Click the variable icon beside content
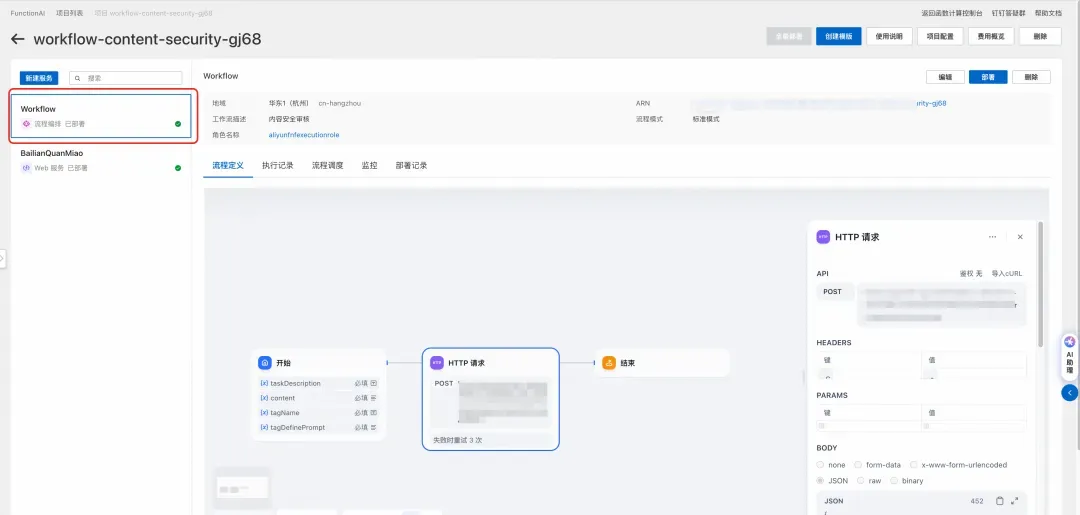The width and height of the screenshot is (1080, 515). pos(264,398)
